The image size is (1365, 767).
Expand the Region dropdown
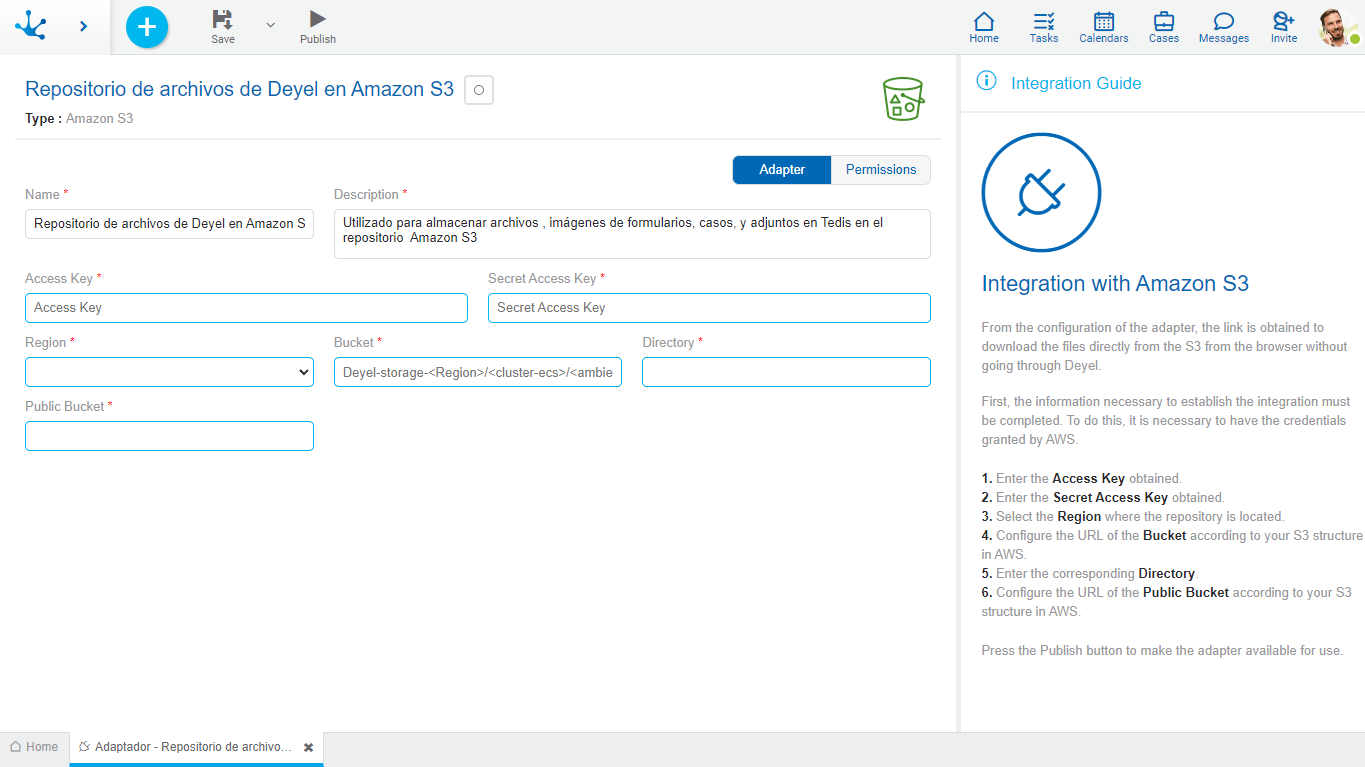tap(169, 372)
